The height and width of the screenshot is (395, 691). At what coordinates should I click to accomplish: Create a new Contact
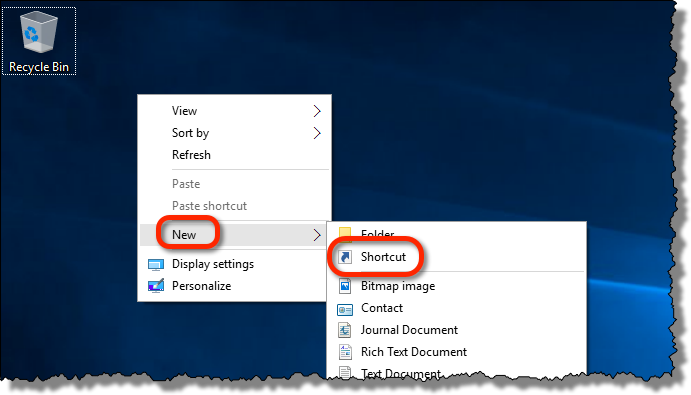tap(457, 308)
